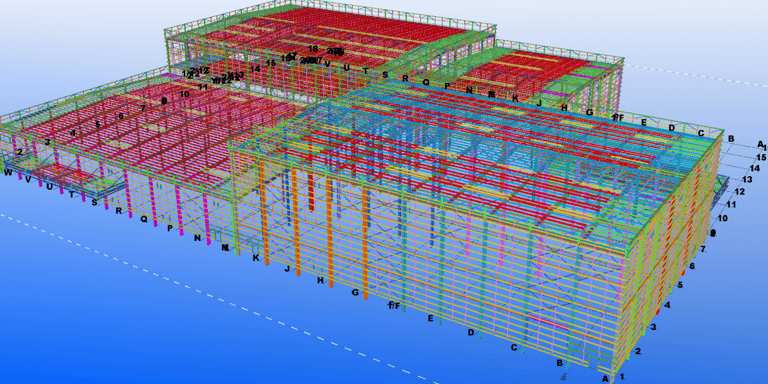This screenshot has width=768, height=384.
Task: Select grid label 1 at the building corner
Action: tap(622, 377)
